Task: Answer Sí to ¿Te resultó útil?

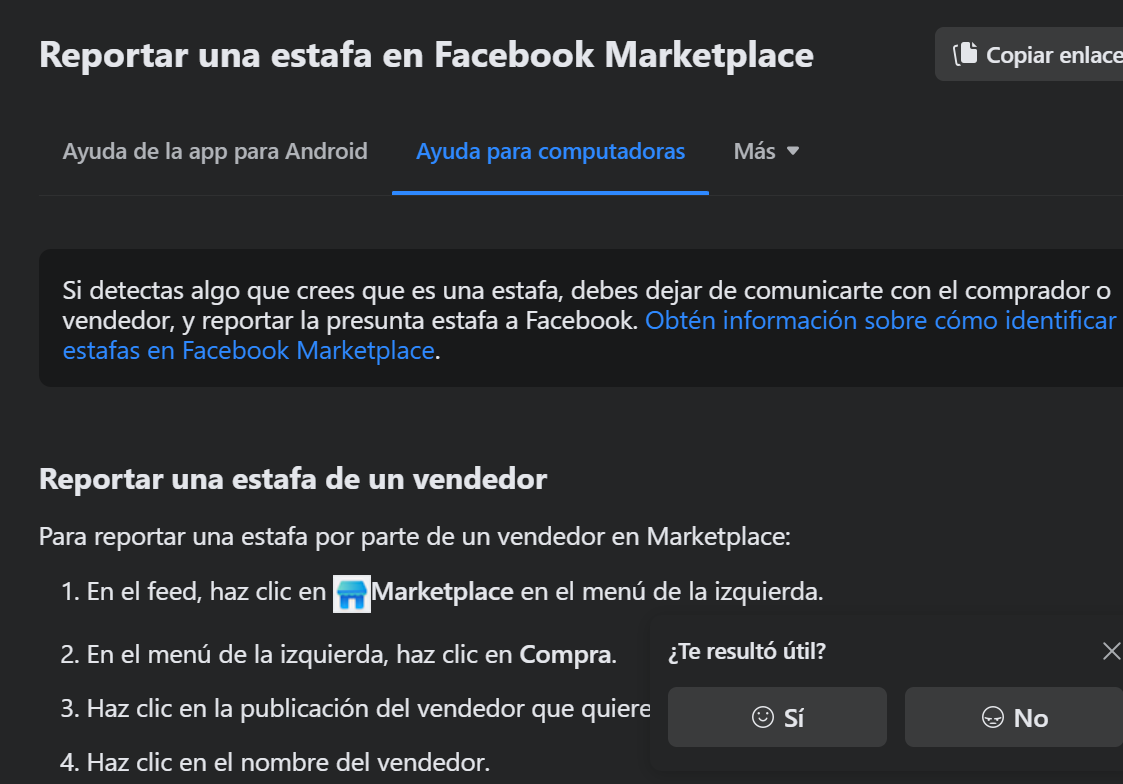Action: point(778,717)
